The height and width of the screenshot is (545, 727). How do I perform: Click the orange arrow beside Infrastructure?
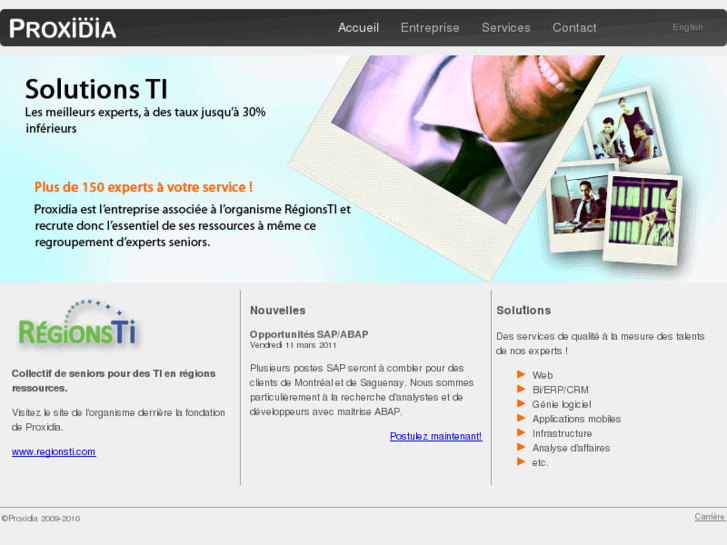pyautogui.click(x=521, y=433)
